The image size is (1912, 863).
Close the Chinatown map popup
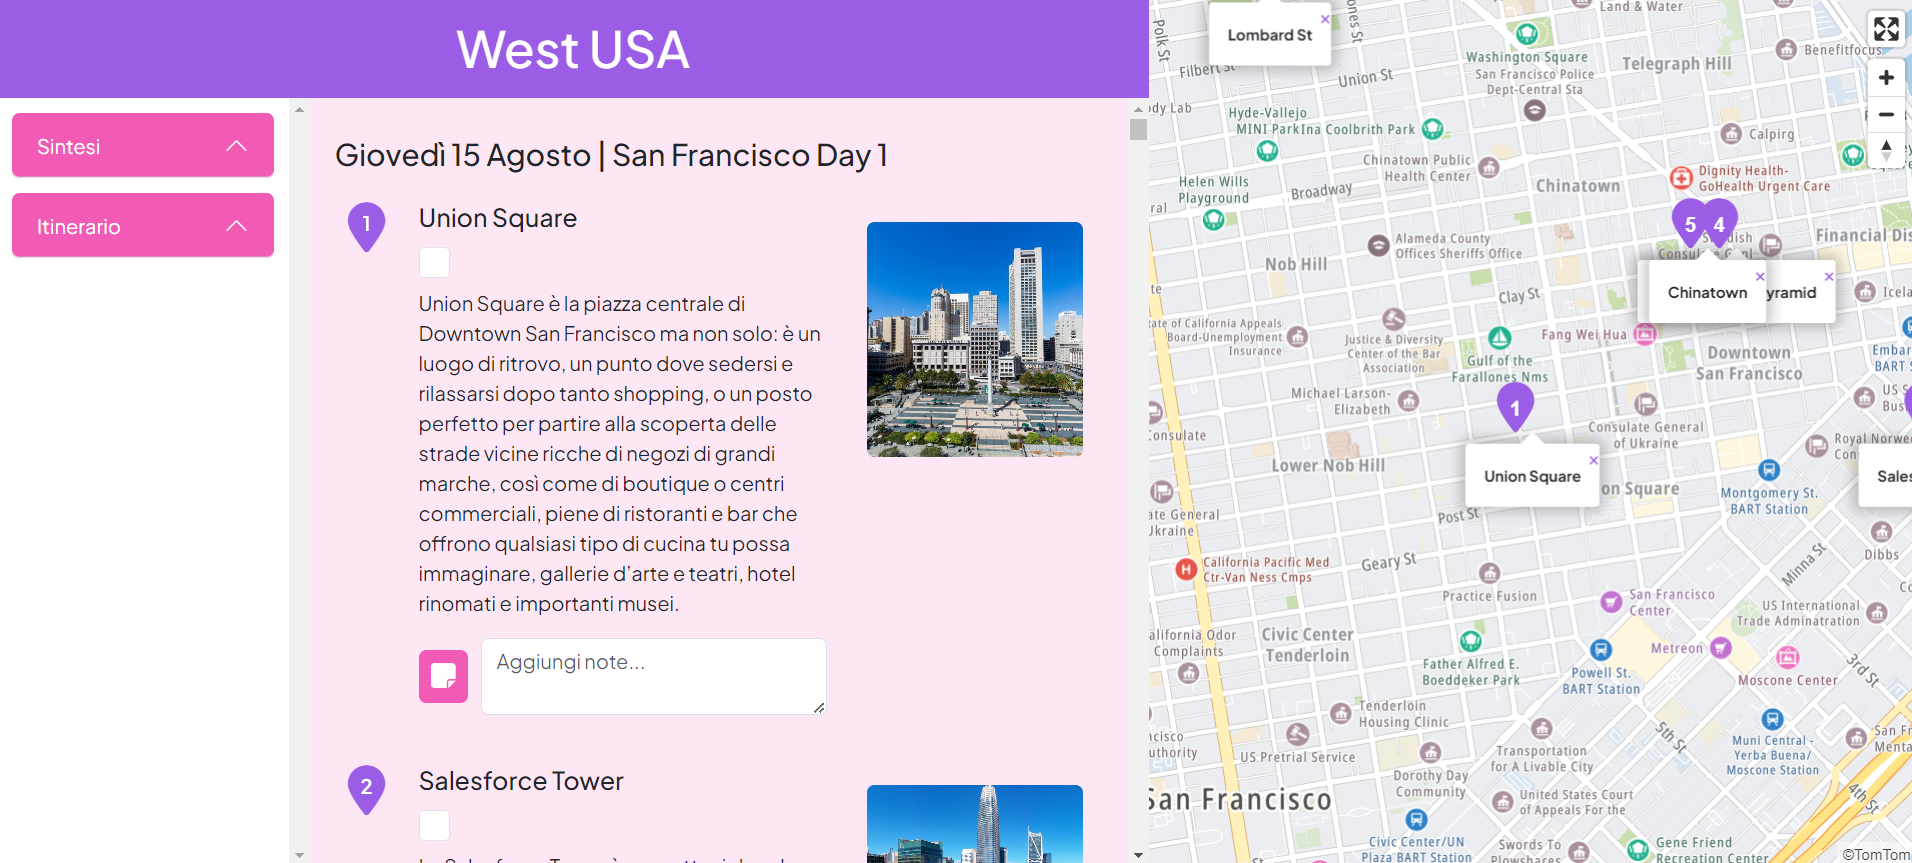(x=1760, y=276)
